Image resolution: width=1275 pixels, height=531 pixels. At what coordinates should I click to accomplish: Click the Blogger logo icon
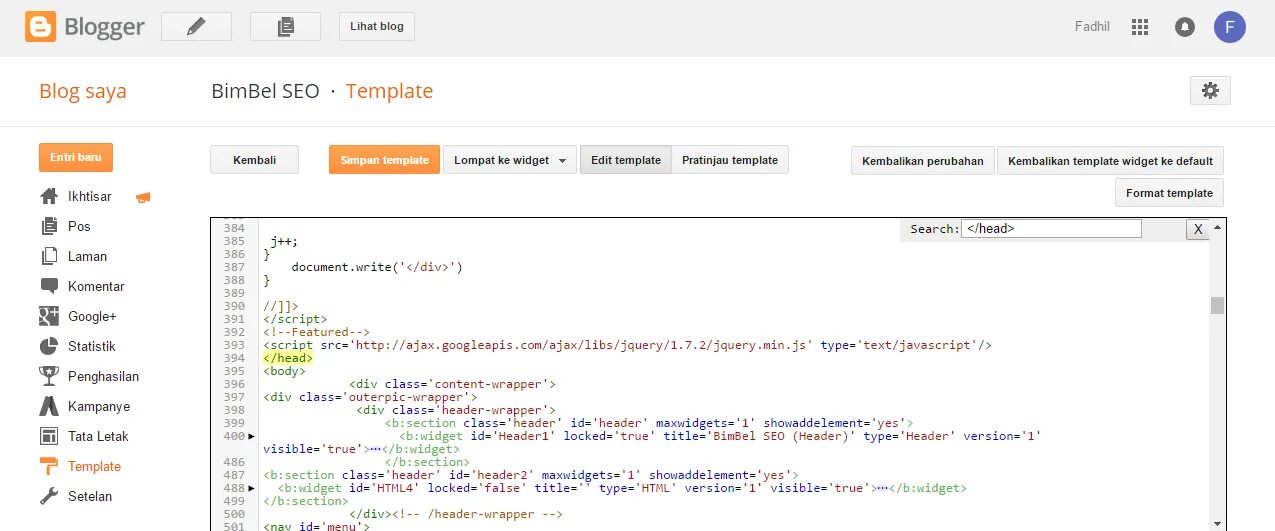coord(41,27)
